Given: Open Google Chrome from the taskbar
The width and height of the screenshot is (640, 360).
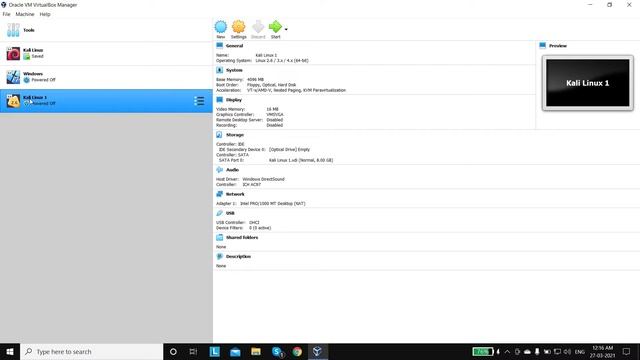Looking at the screenshot, I should click(297, 351).
